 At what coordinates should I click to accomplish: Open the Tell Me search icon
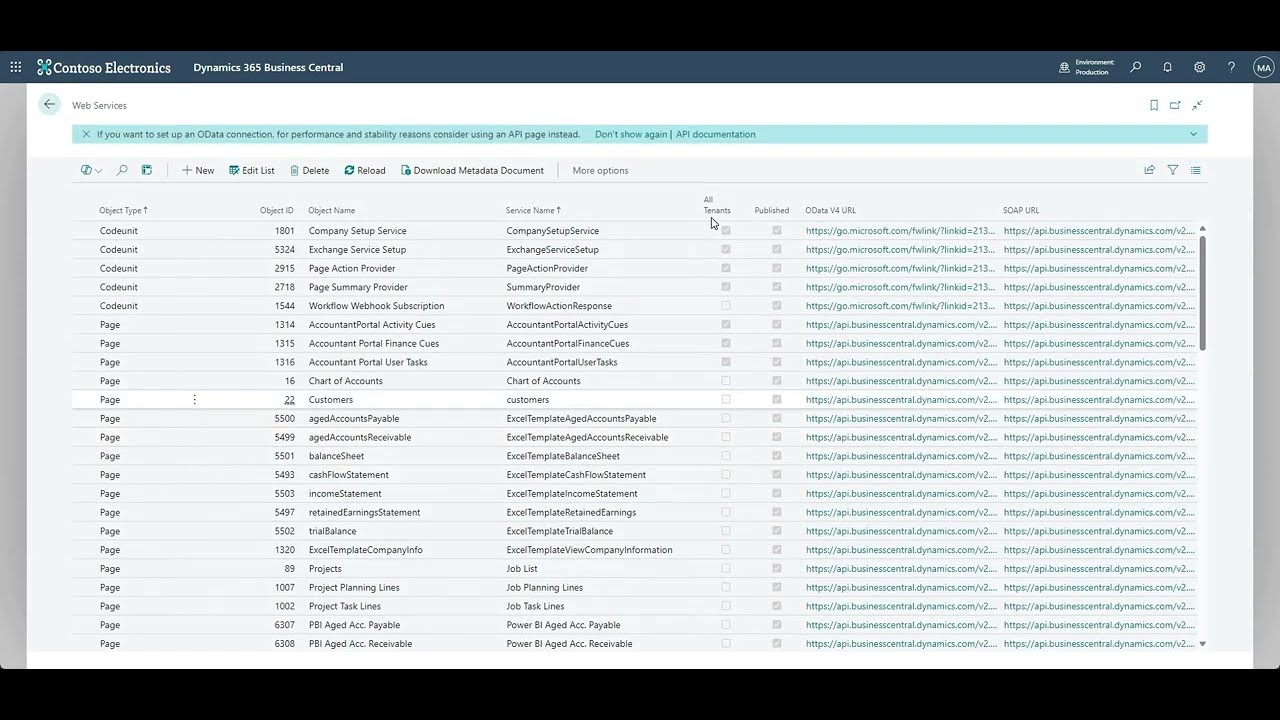click(1136, 67)
